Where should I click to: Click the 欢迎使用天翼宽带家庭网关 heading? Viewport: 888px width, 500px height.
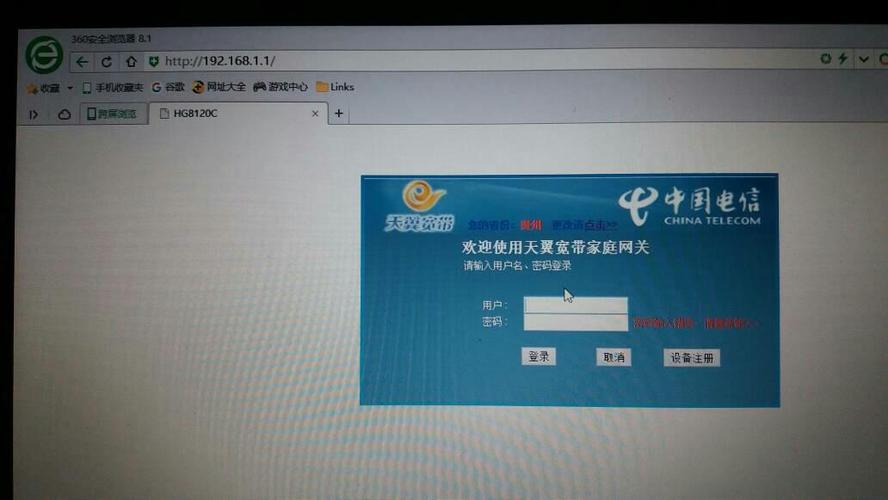point(555,247)
